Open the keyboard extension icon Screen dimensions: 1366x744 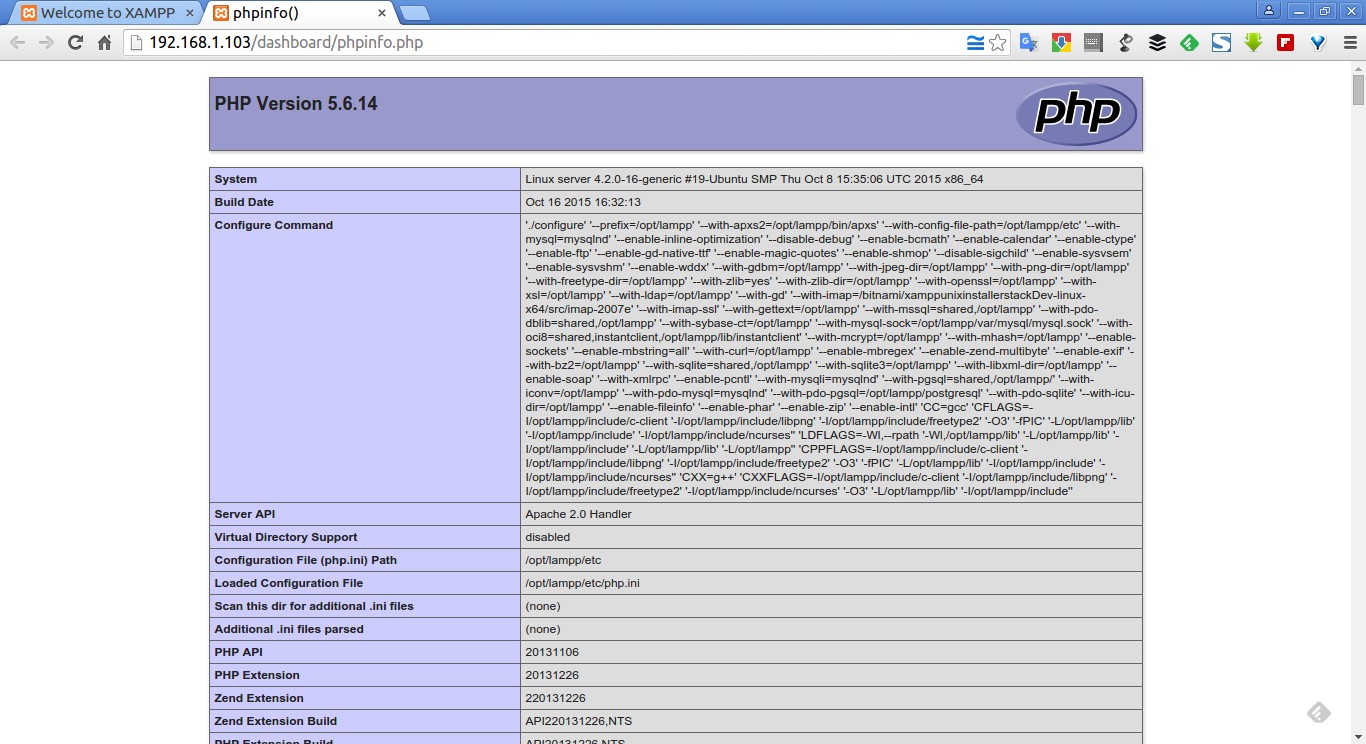1093,43
